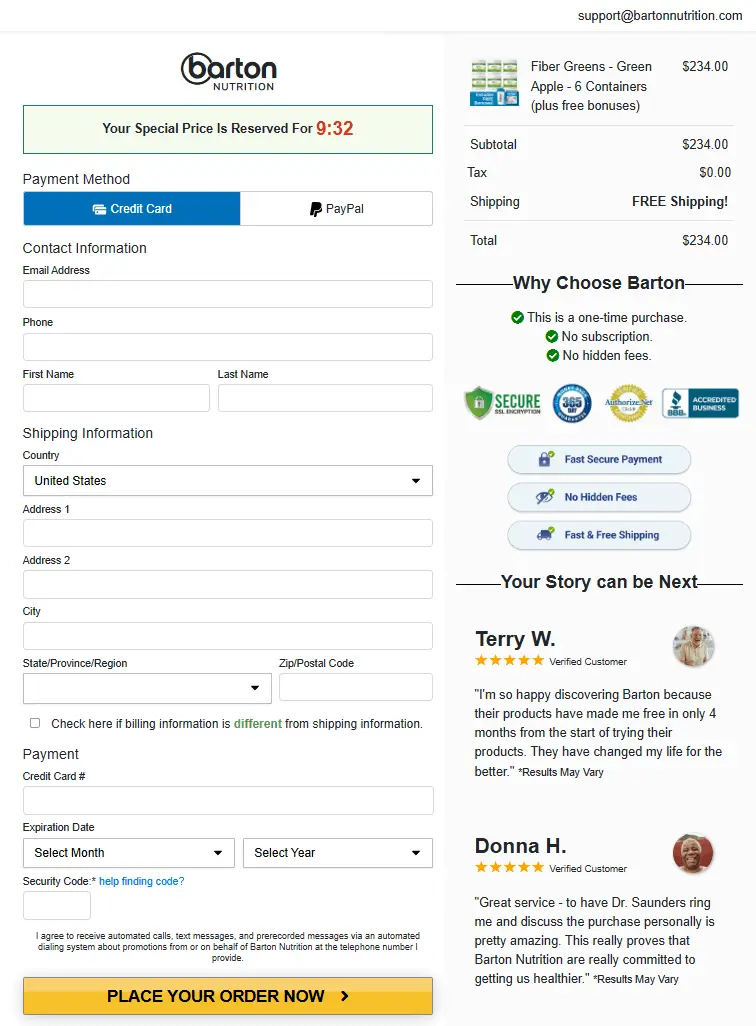Screen dimensions: 756x1026
Task: Click the Fiber Greens product thumbnail
Action: 495,82
